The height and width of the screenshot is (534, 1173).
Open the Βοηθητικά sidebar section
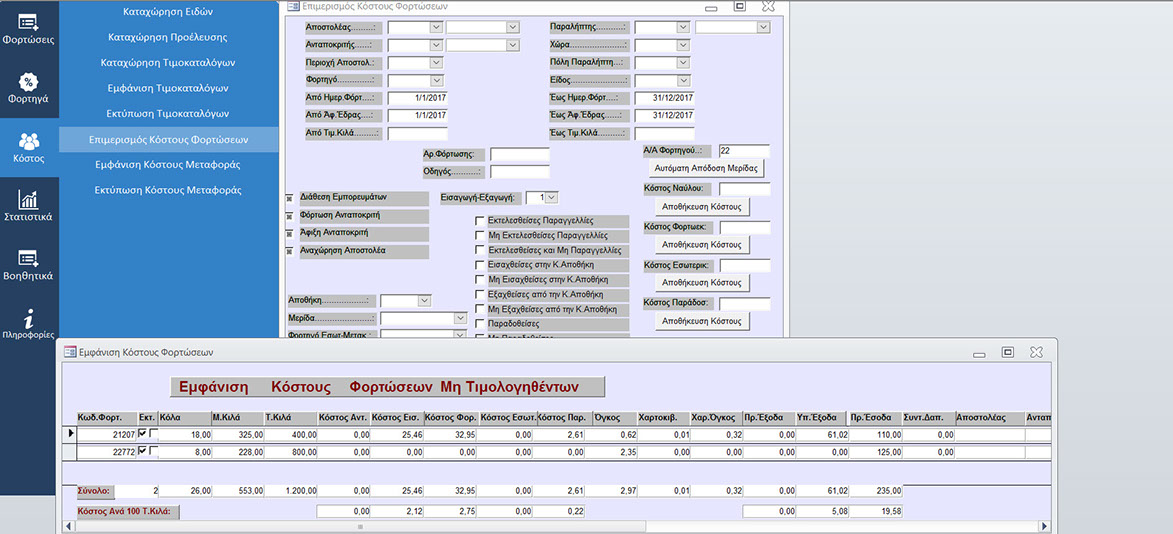click(28, 265)
